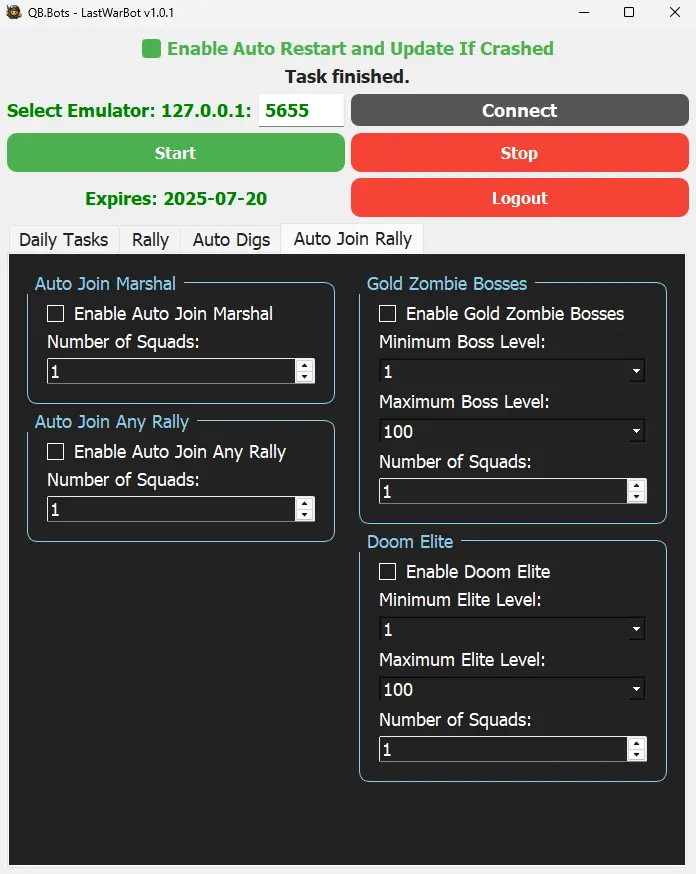Increase Doom Elite squads with up arrow
Viewport: 696px width, 874px height.
pyautogui.click(x=636, y=743)
